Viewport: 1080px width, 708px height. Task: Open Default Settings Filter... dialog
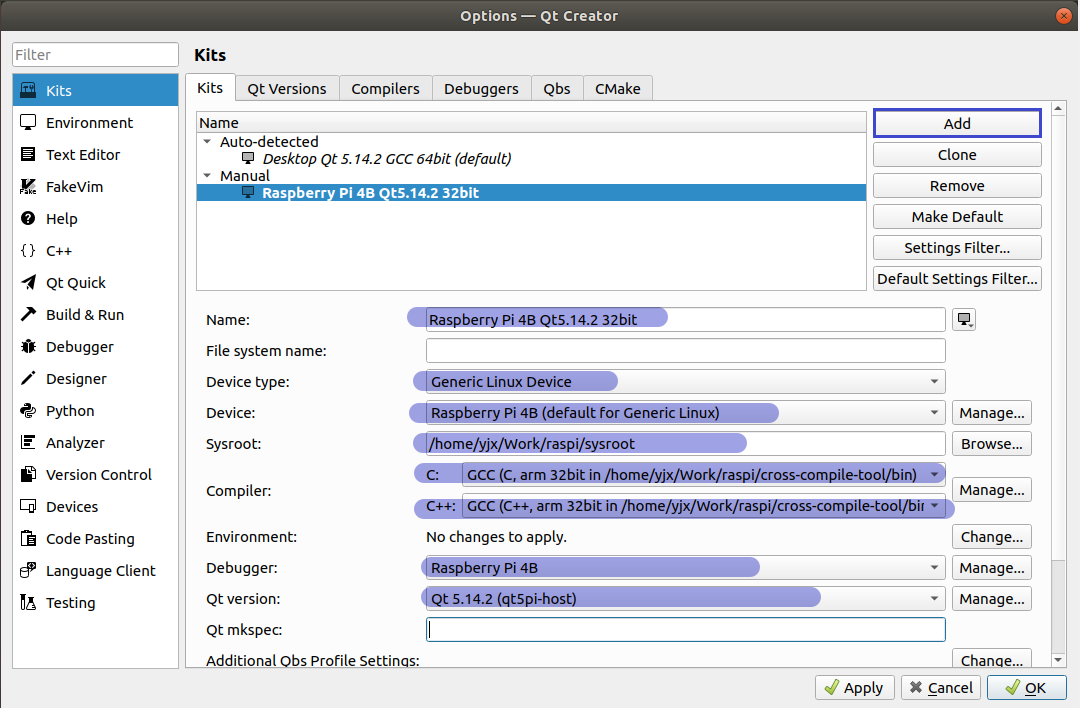pyautogui.click(x=957, y=279)
